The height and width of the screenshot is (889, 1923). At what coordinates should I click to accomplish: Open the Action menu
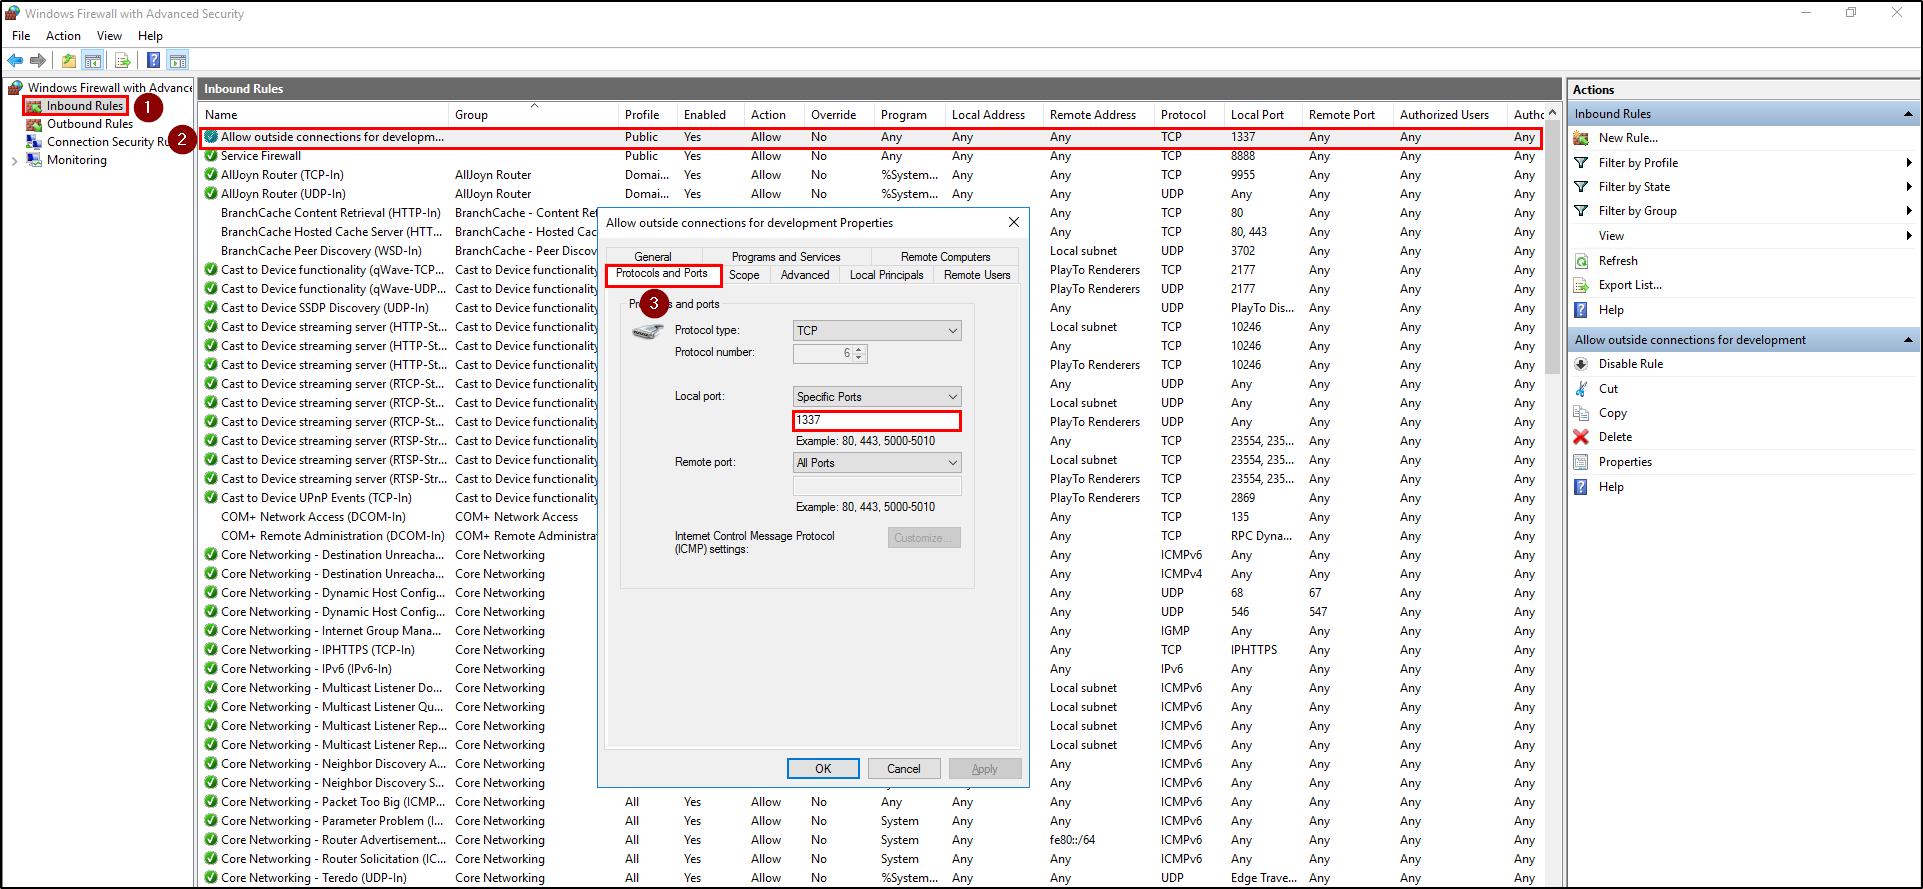pyautogui.click(x=63, y=36)
